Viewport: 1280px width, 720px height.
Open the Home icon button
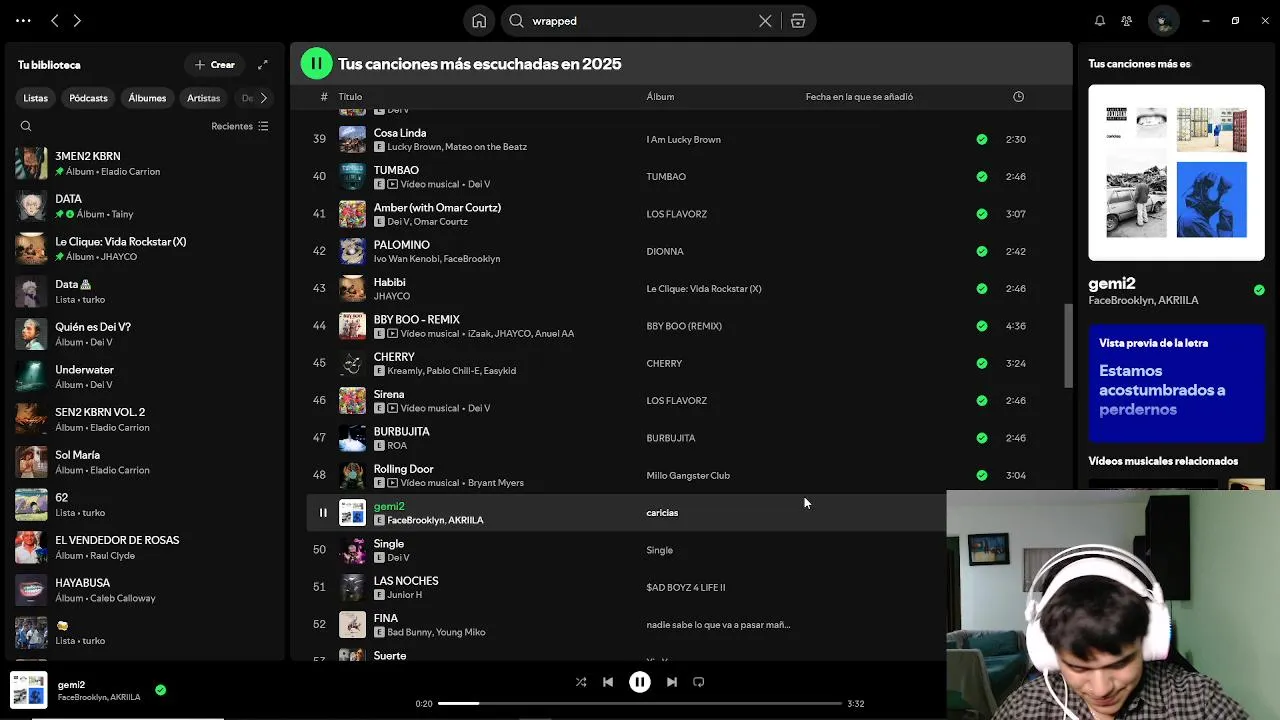[x=479, y=21]
